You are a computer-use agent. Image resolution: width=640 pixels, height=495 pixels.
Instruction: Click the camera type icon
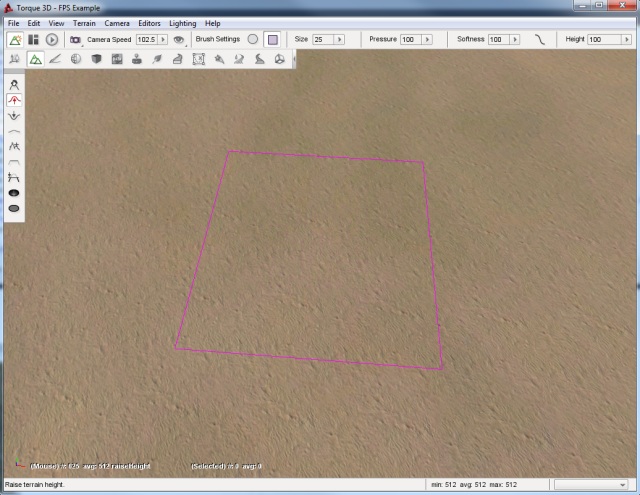point(75,39)
